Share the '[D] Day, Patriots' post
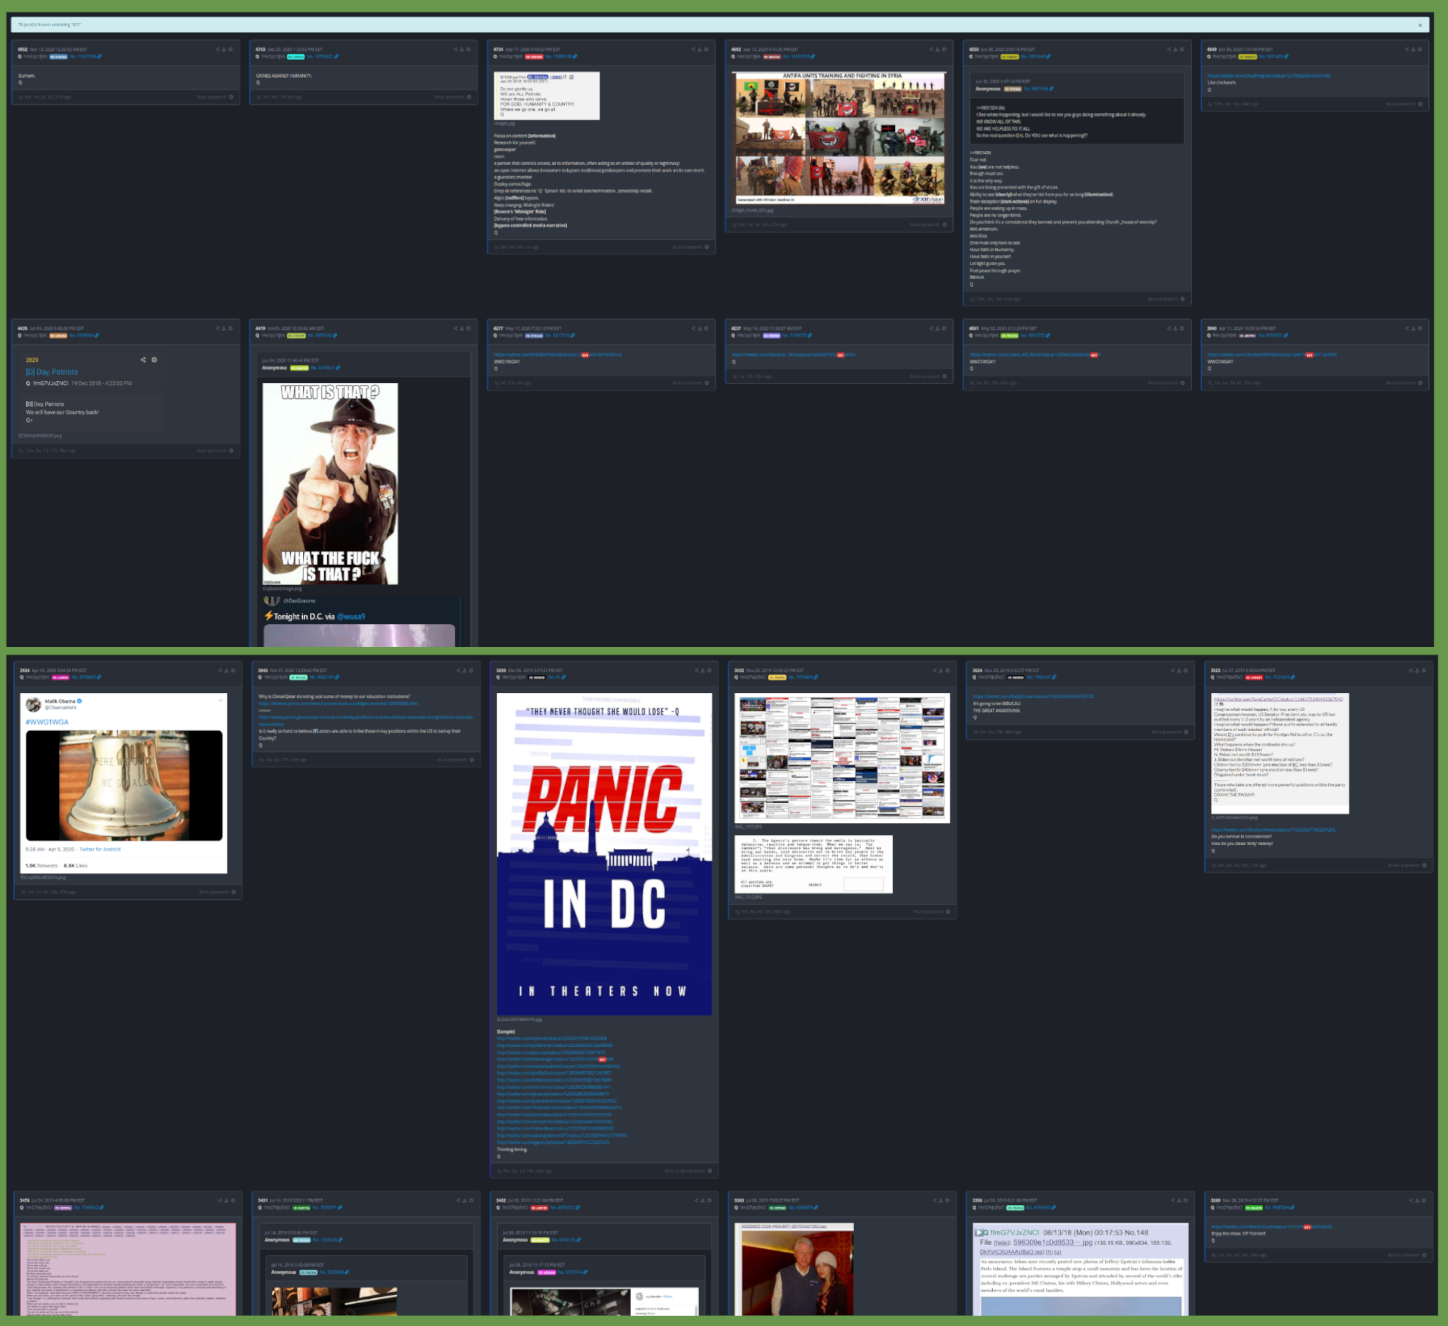 pos(219,328)
